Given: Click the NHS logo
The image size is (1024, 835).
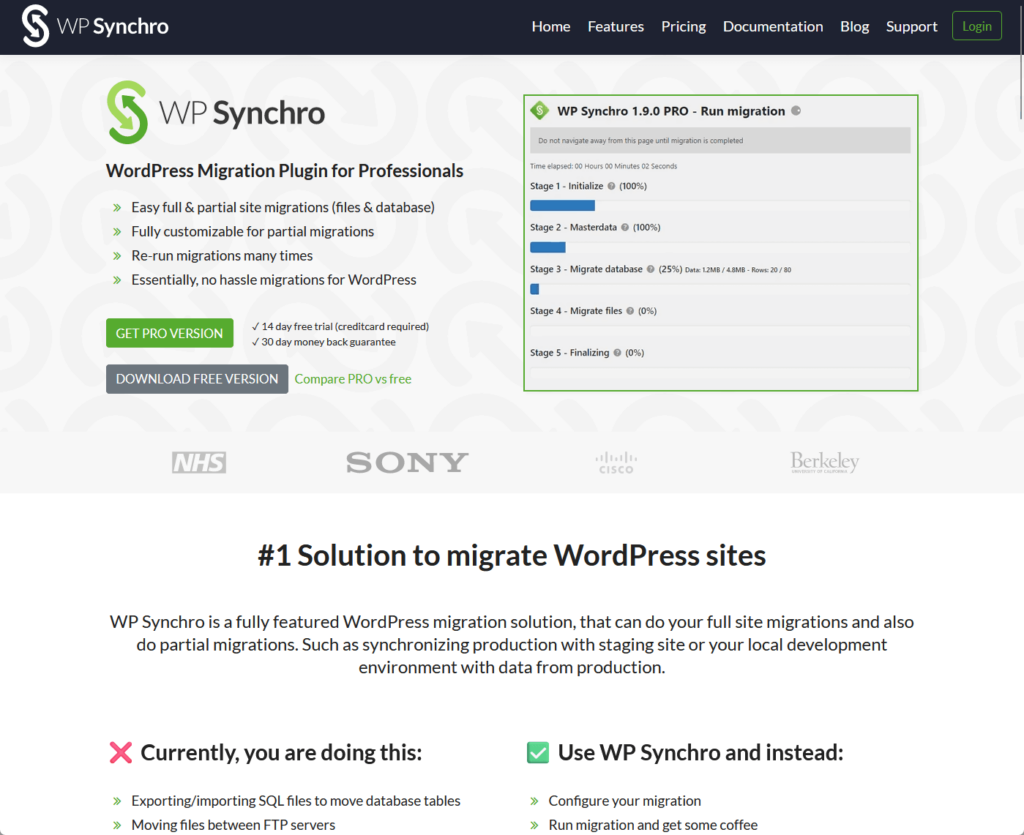Looking at the screenshot, I should (x=199, y=462).
